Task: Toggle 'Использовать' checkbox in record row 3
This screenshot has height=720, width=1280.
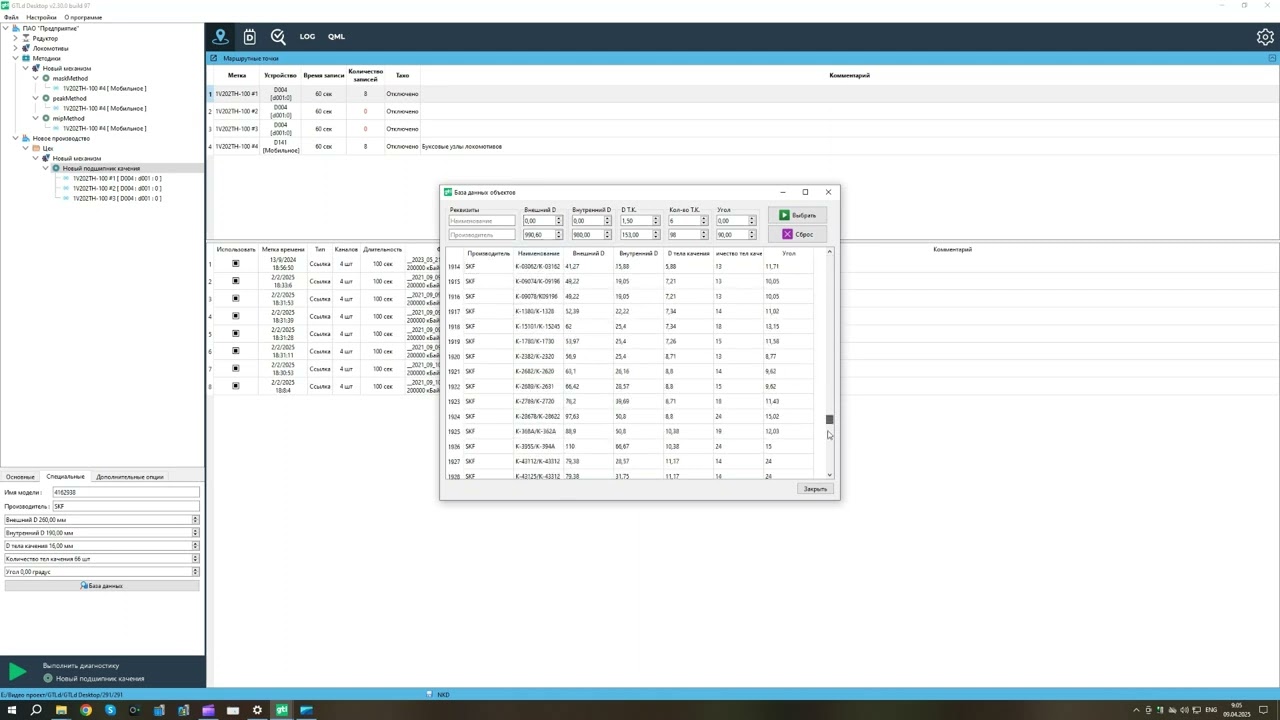Action: click(x=236, y=299)
